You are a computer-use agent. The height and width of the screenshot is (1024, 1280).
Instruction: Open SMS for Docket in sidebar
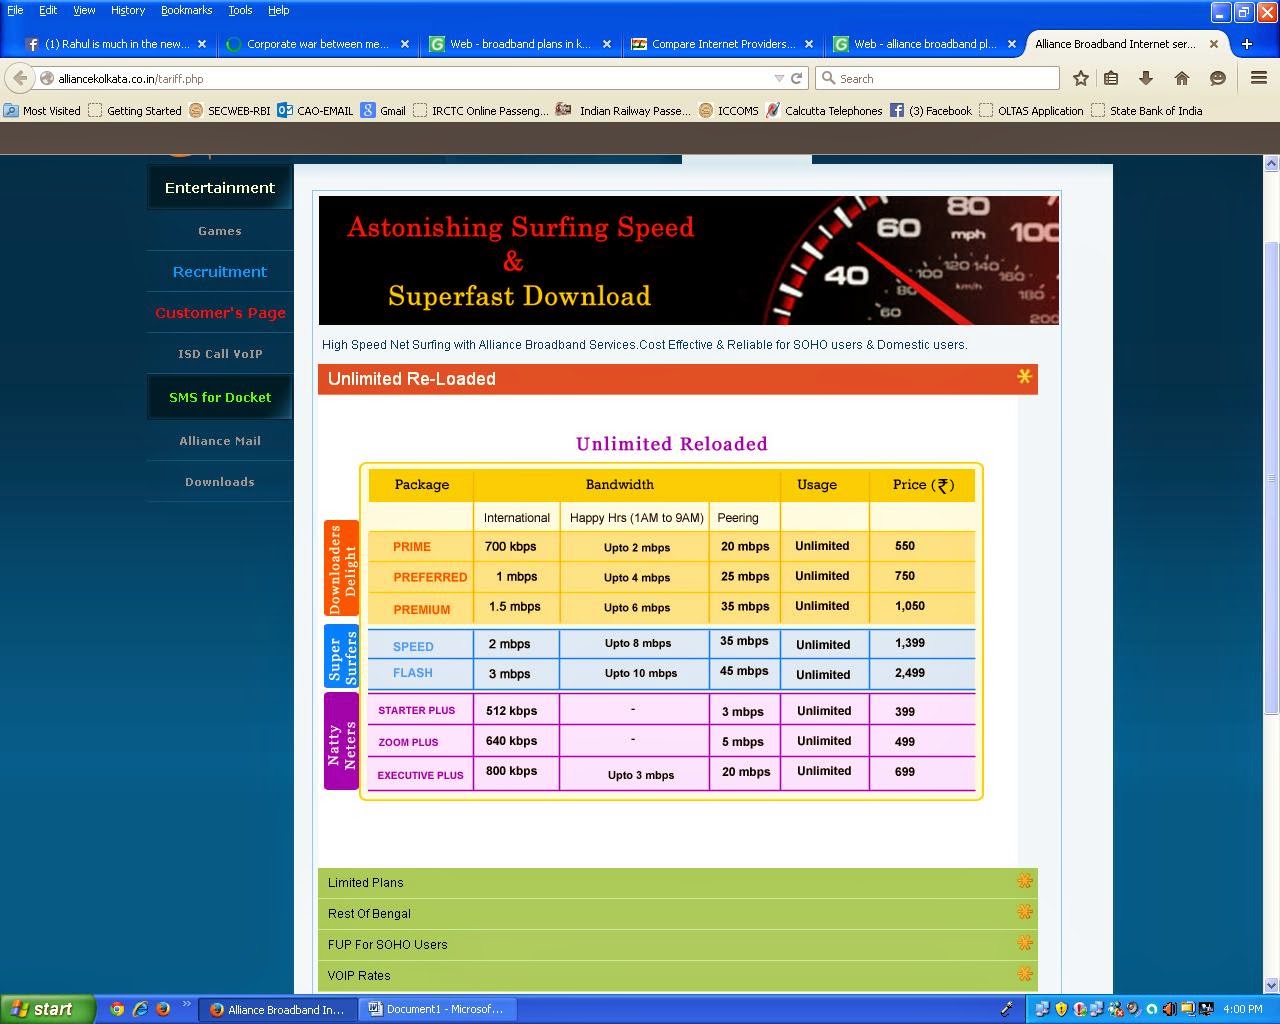click(220, 397)
